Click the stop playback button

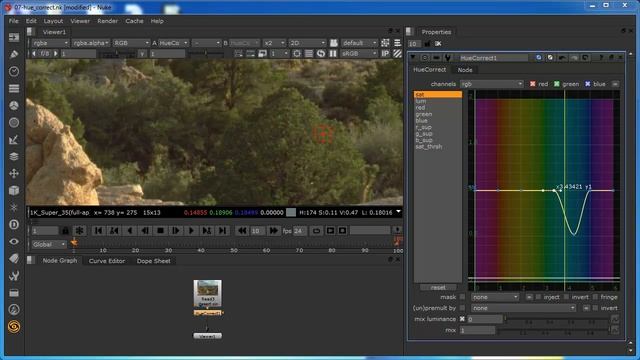(160, 231)
